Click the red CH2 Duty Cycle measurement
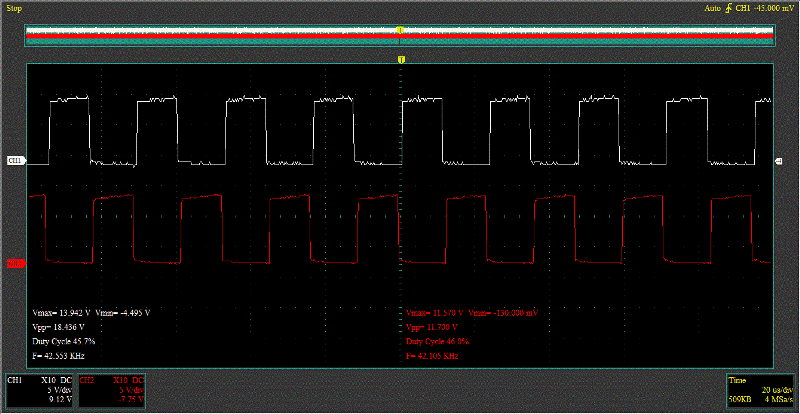The height and width of the screenshot is (414, 800). point(438,341)
